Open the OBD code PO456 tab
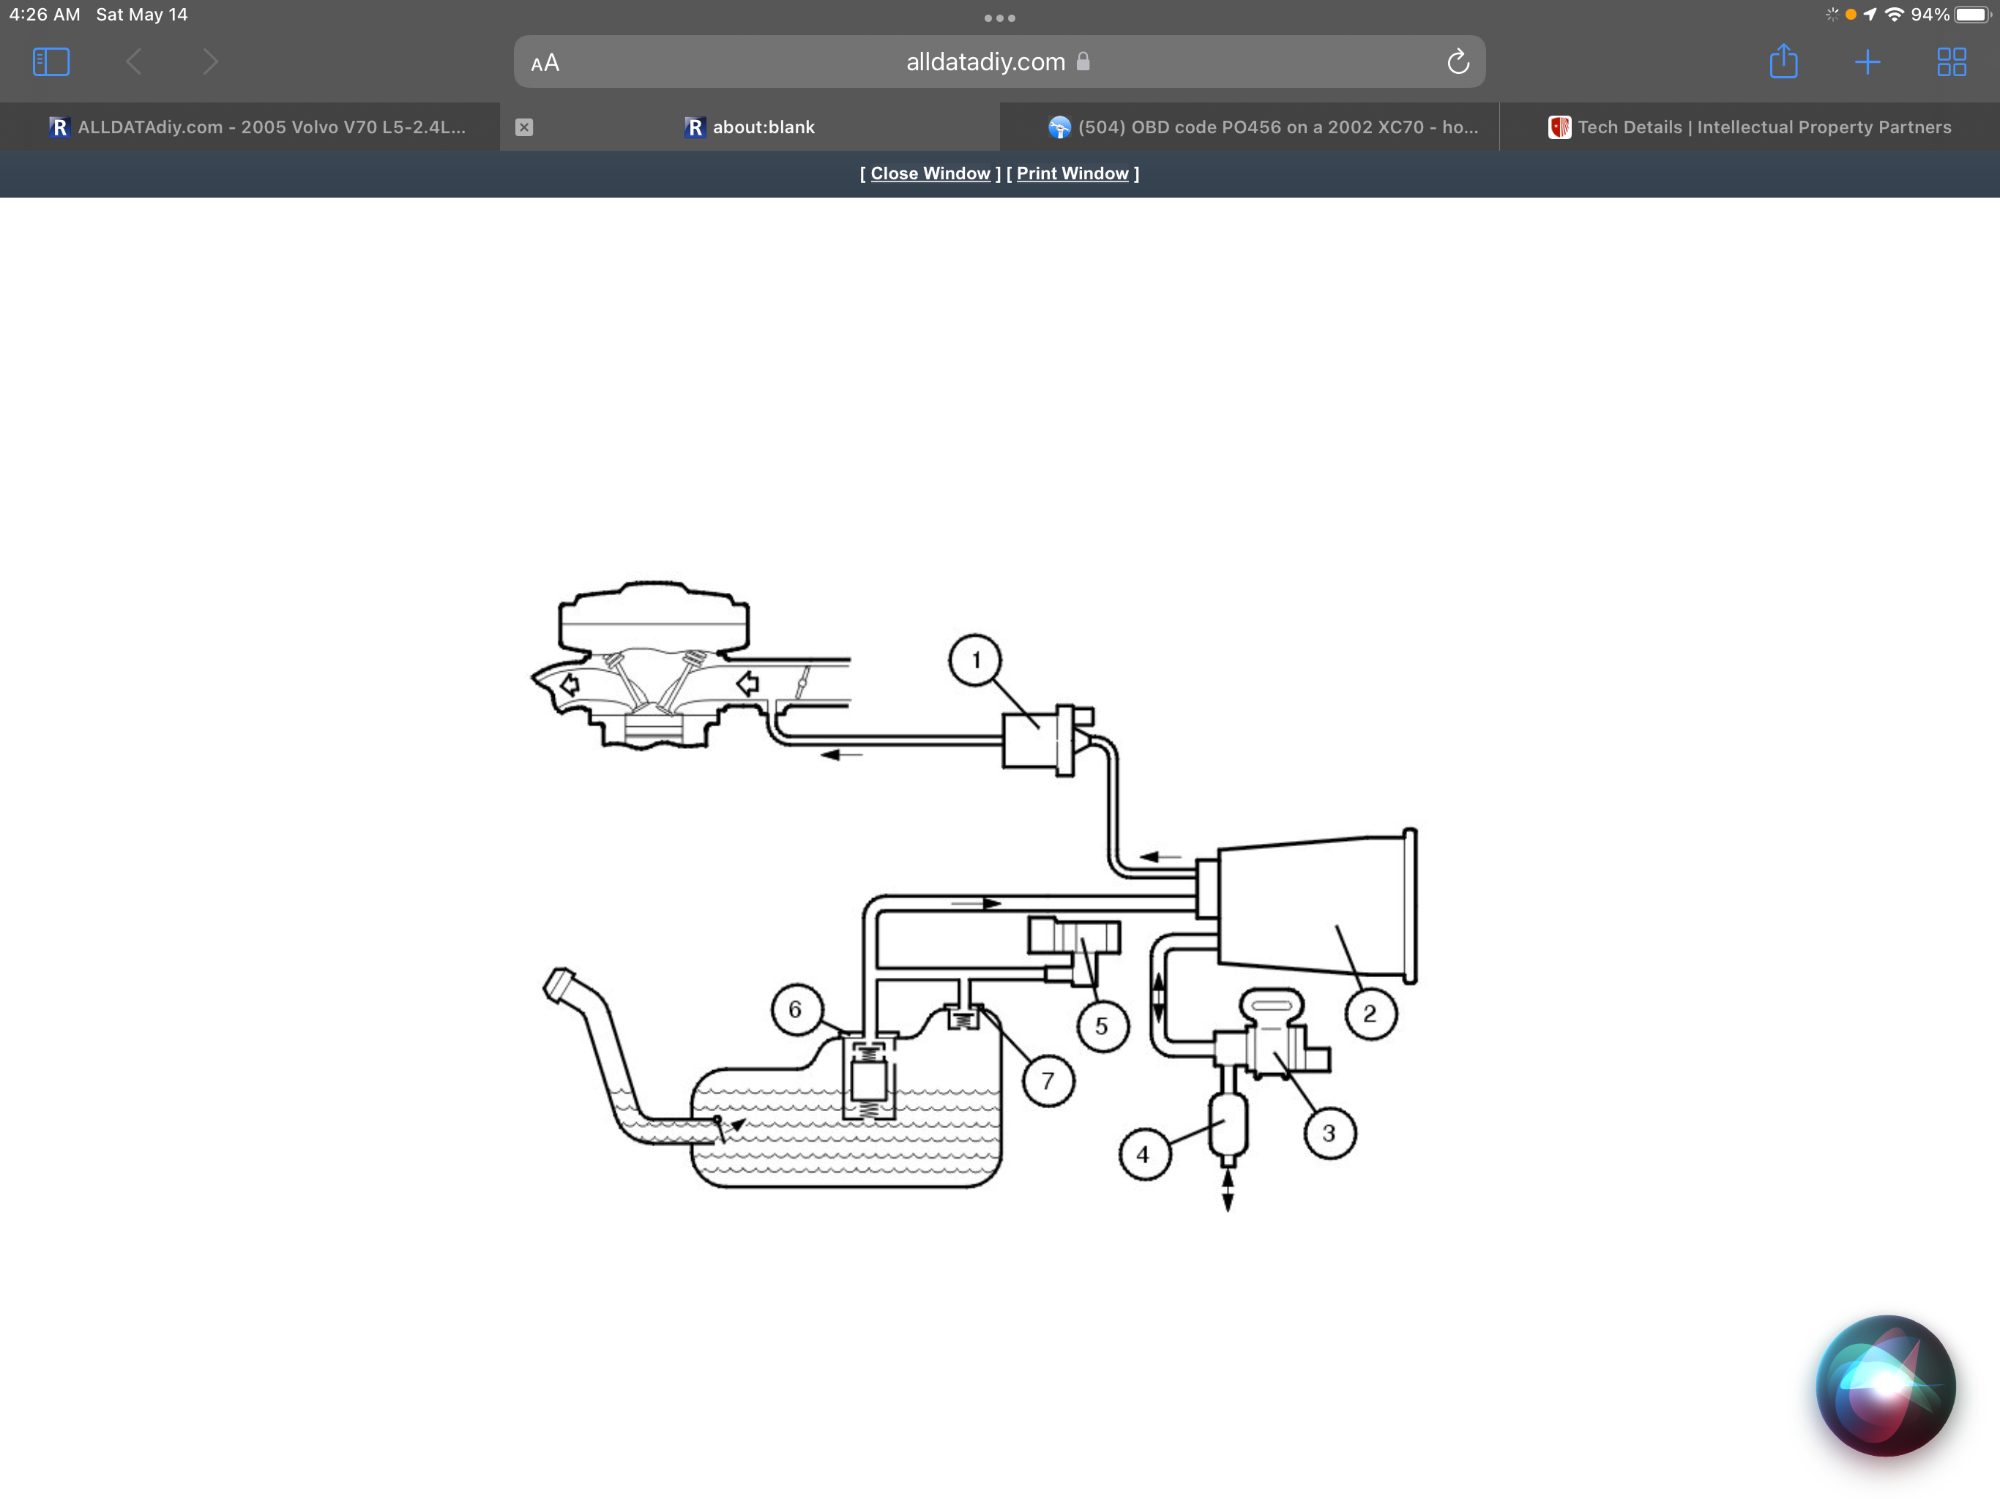Image resolution: width=2000 pixels, height=1499 pixels. (x=1263, y=127)
